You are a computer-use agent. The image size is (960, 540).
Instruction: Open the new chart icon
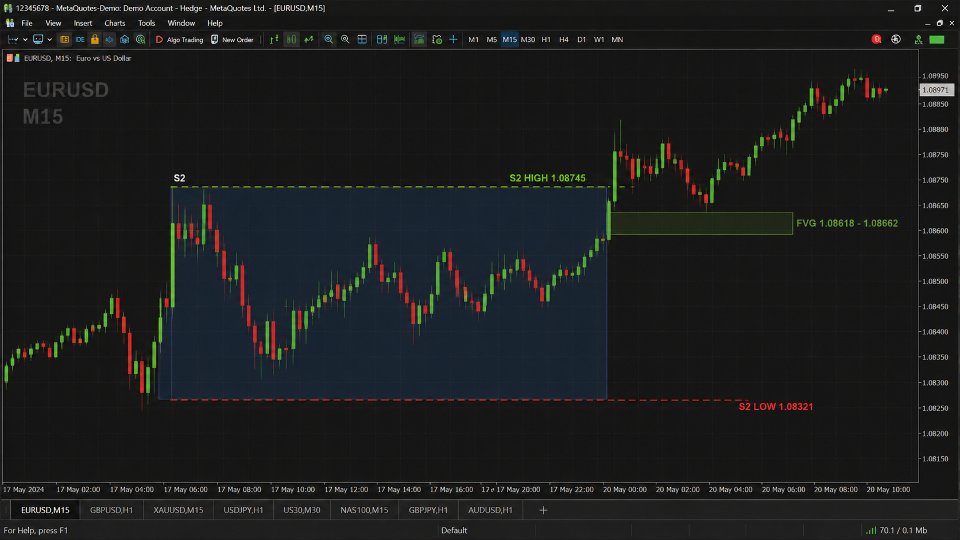coord(12,39)
